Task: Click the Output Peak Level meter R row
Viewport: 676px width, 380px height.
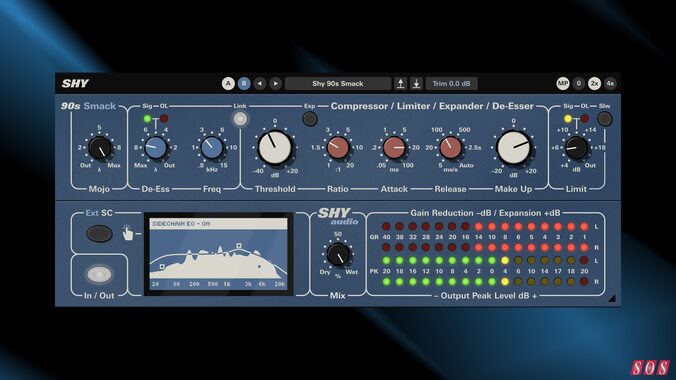Action: [485, 282]
